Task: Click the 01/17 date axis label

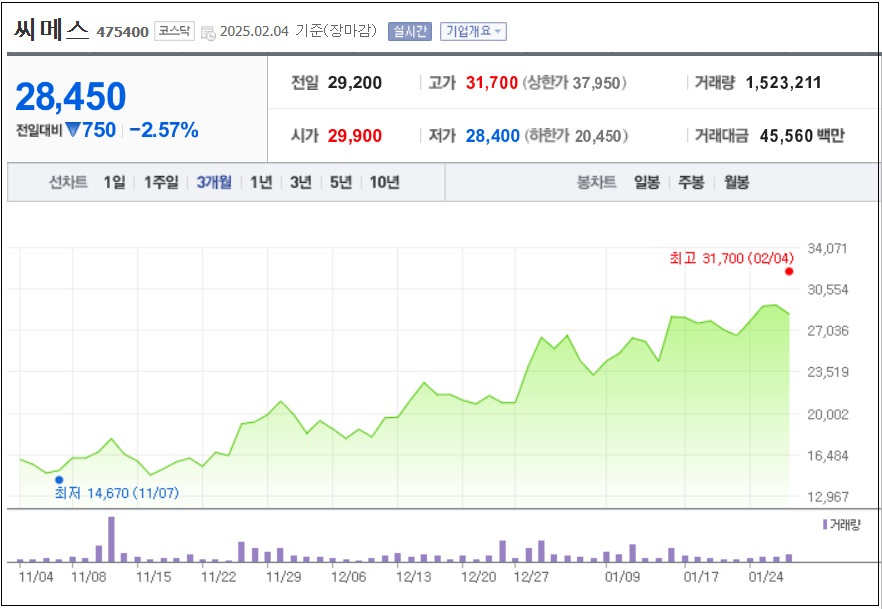Action: click(x=700, y=576)
